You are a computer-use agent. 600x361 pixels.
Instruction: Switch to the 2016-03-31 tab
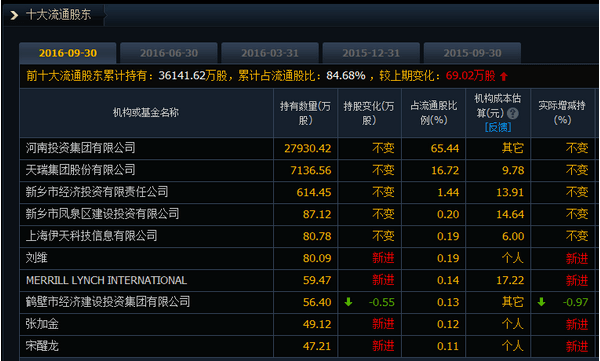click(x=270, y=53)
